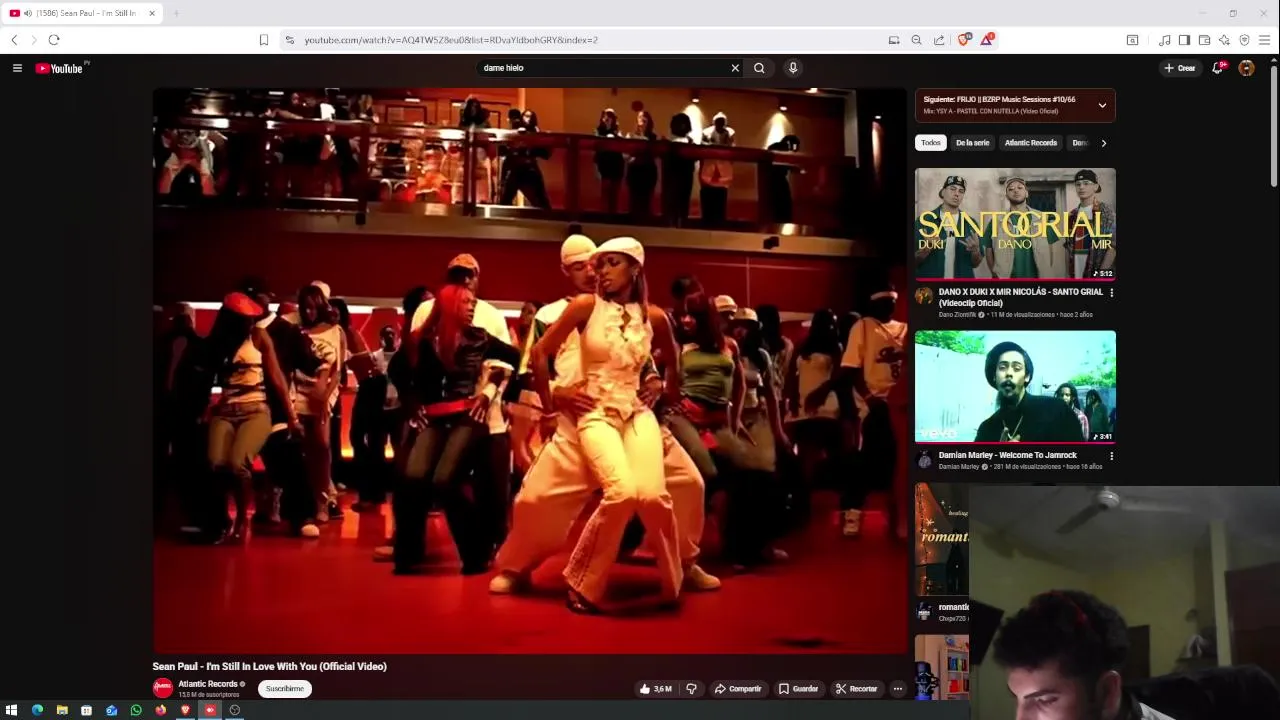The image size is (1280, 720).
Task: Open Brave Shields lion icon
Action: click(964, 40)
